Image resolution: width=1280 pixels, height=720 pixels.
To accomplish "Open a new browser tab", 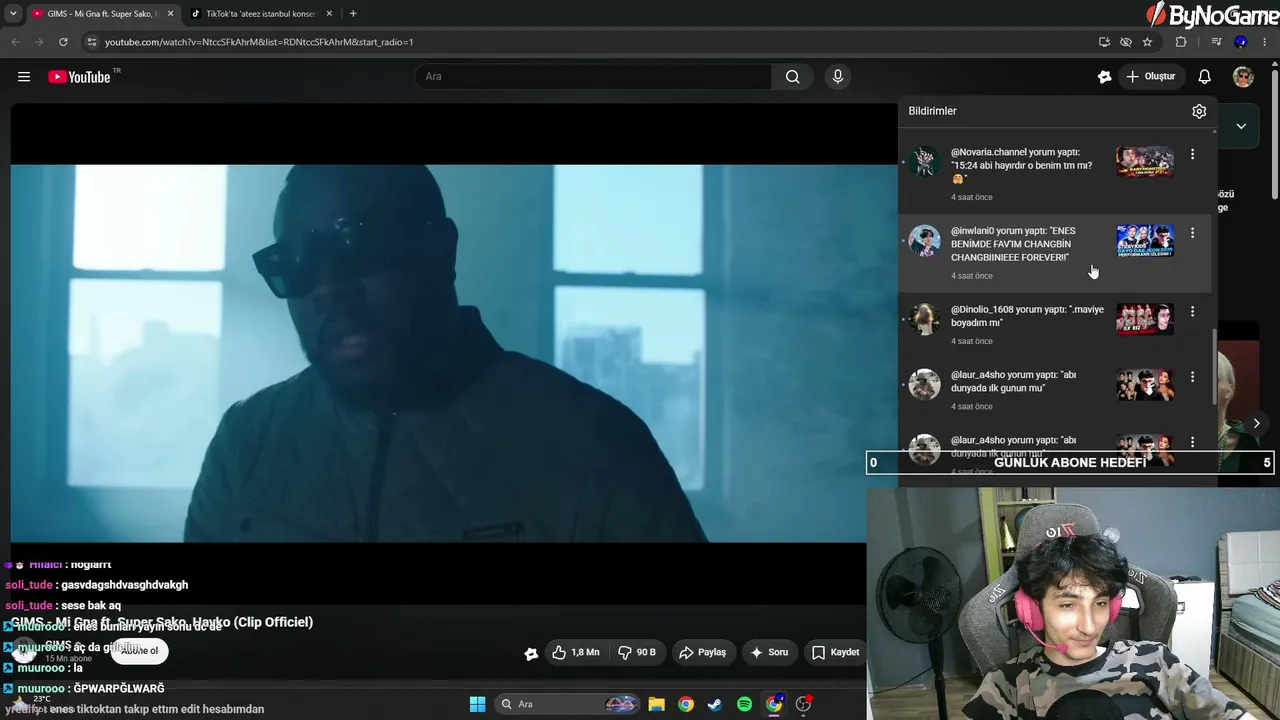I will tap(353, 14).
